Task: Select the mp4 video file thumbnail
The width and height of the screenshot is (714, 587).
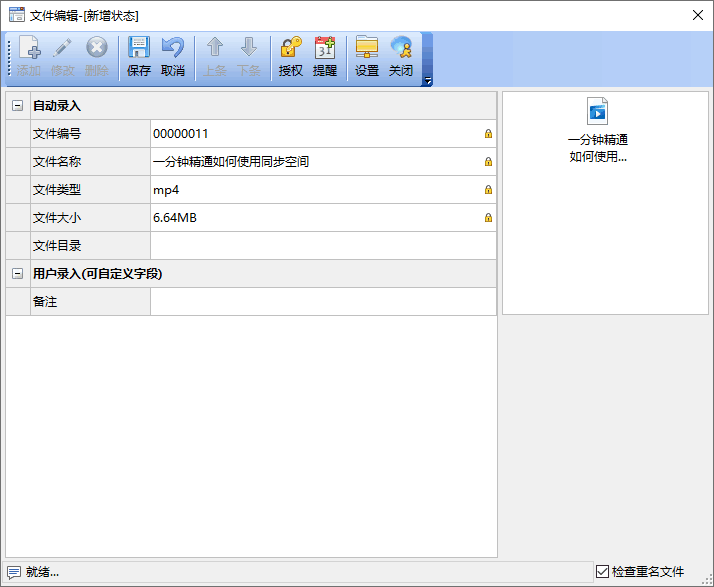Action: [x=598, y=111]
